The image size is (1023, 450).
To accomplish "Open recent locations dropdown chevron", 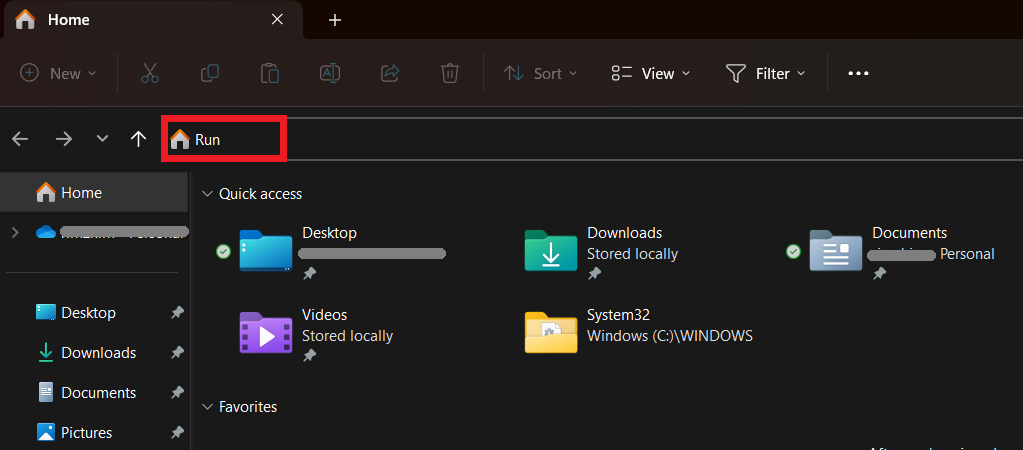I will 102,138.
